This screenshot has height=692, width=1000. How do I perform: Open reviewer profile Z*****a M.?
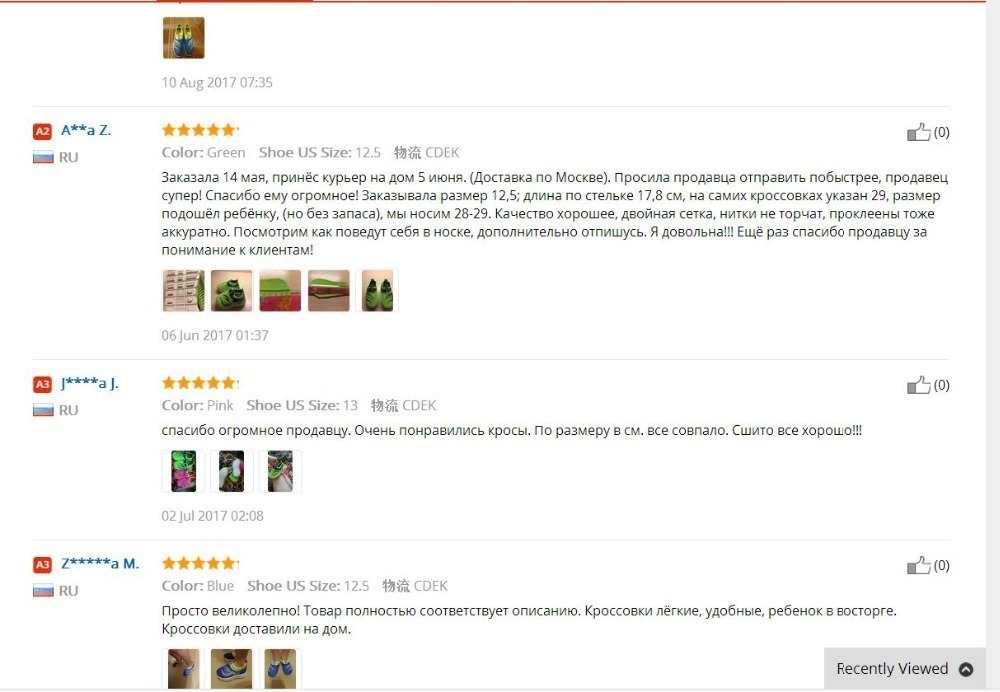coord(100,564)
